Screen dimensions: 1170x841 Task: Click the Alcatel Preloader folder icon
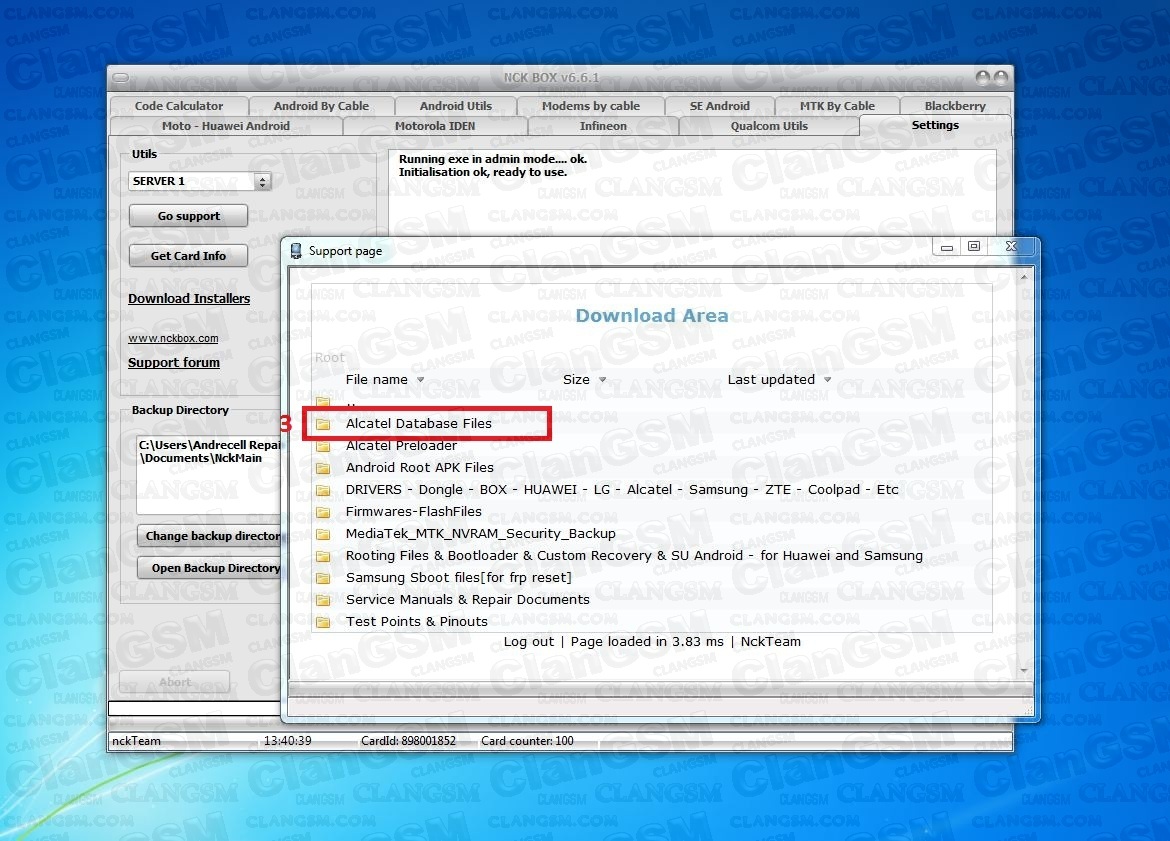tap(323, 446)
